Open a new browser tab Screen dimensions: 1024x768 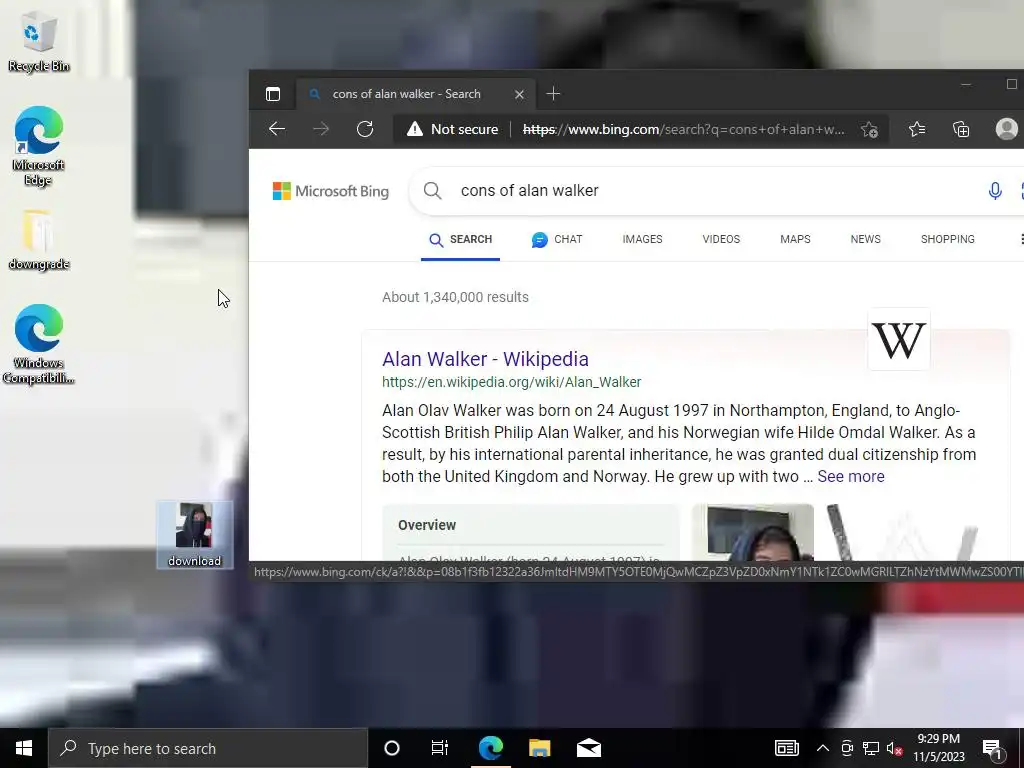(x=553, y=94)
